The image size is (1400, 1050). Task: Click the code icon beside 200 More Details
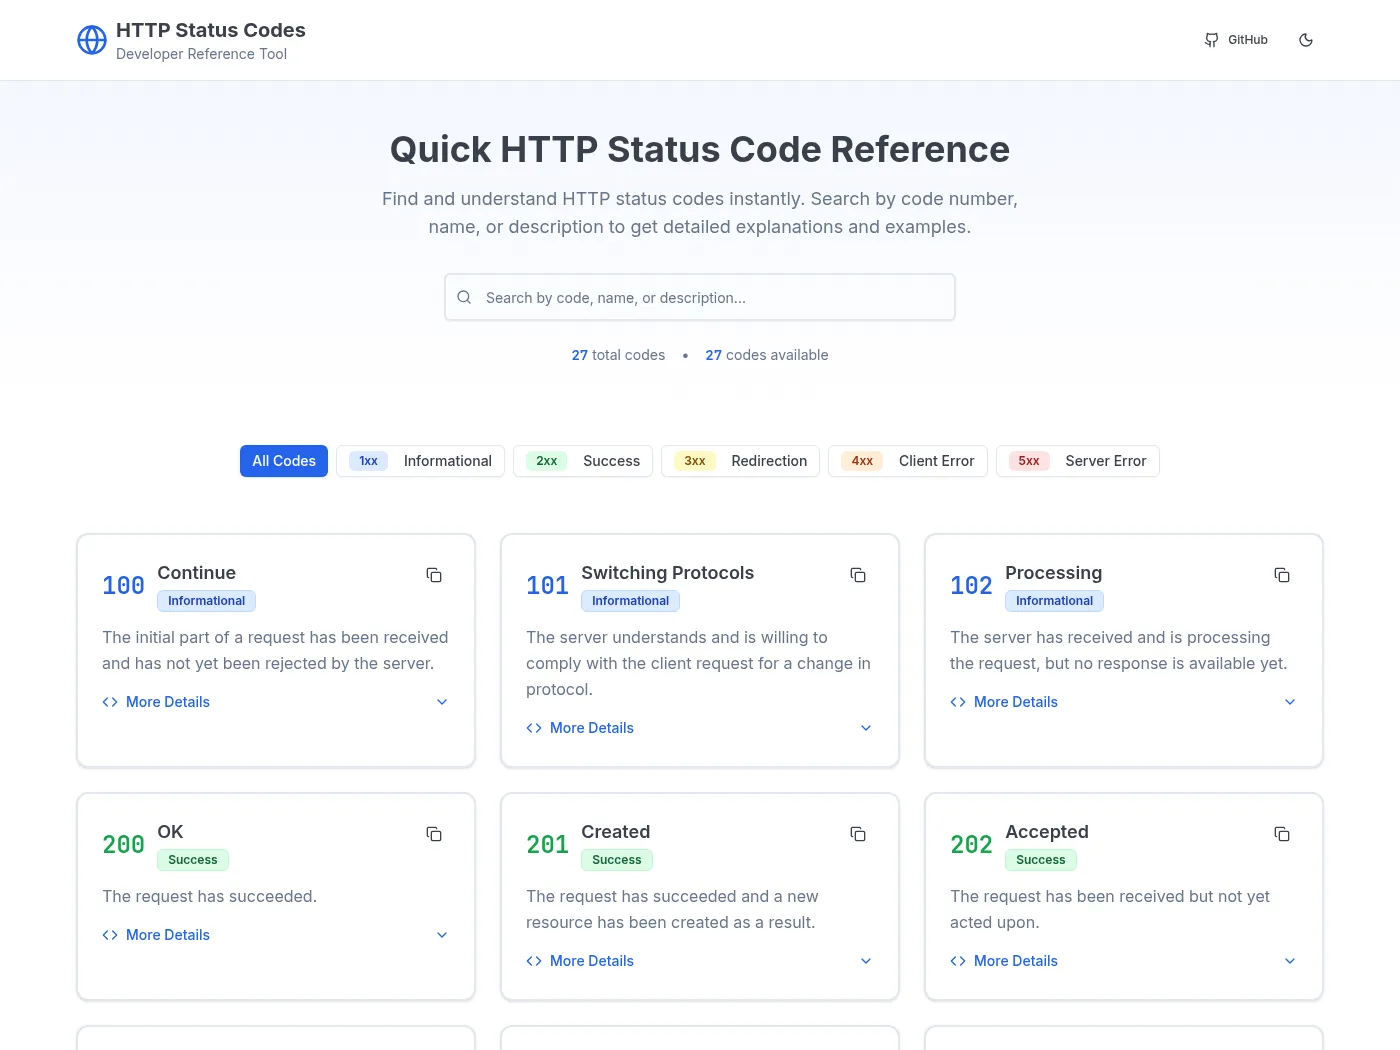tap(110, 935)
